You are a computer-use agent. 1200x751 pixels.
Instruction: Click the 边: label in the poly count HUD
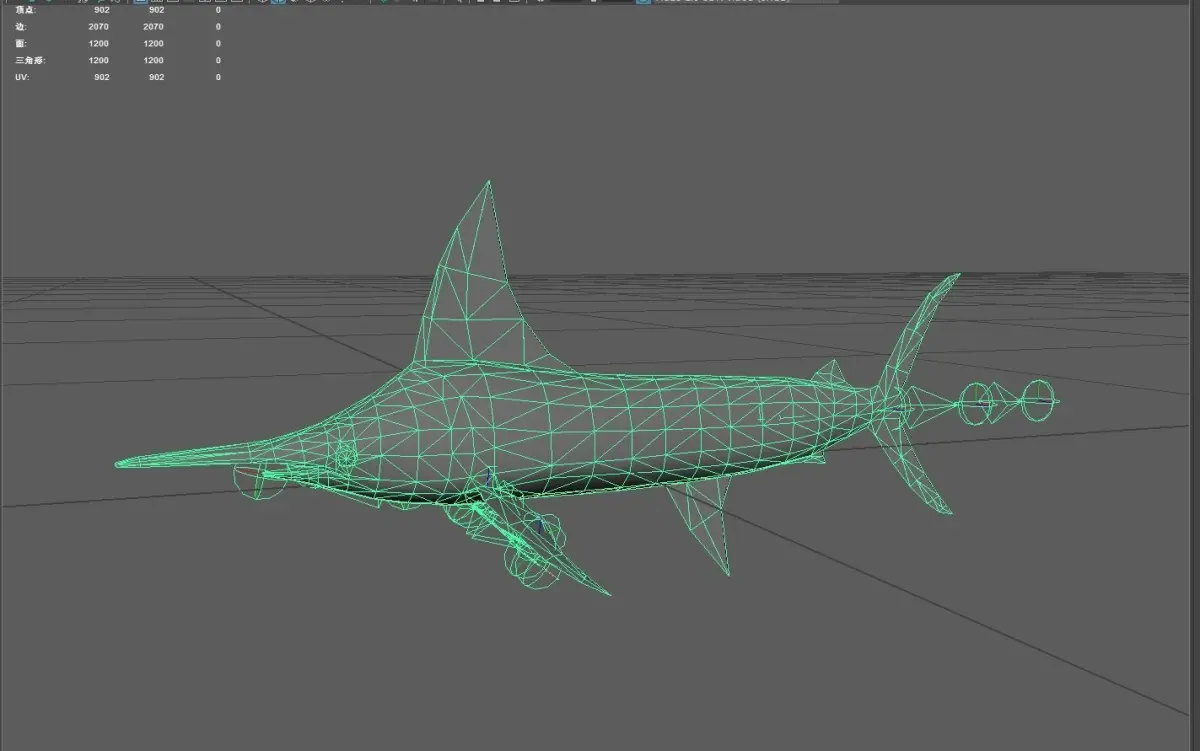point(21,27)
